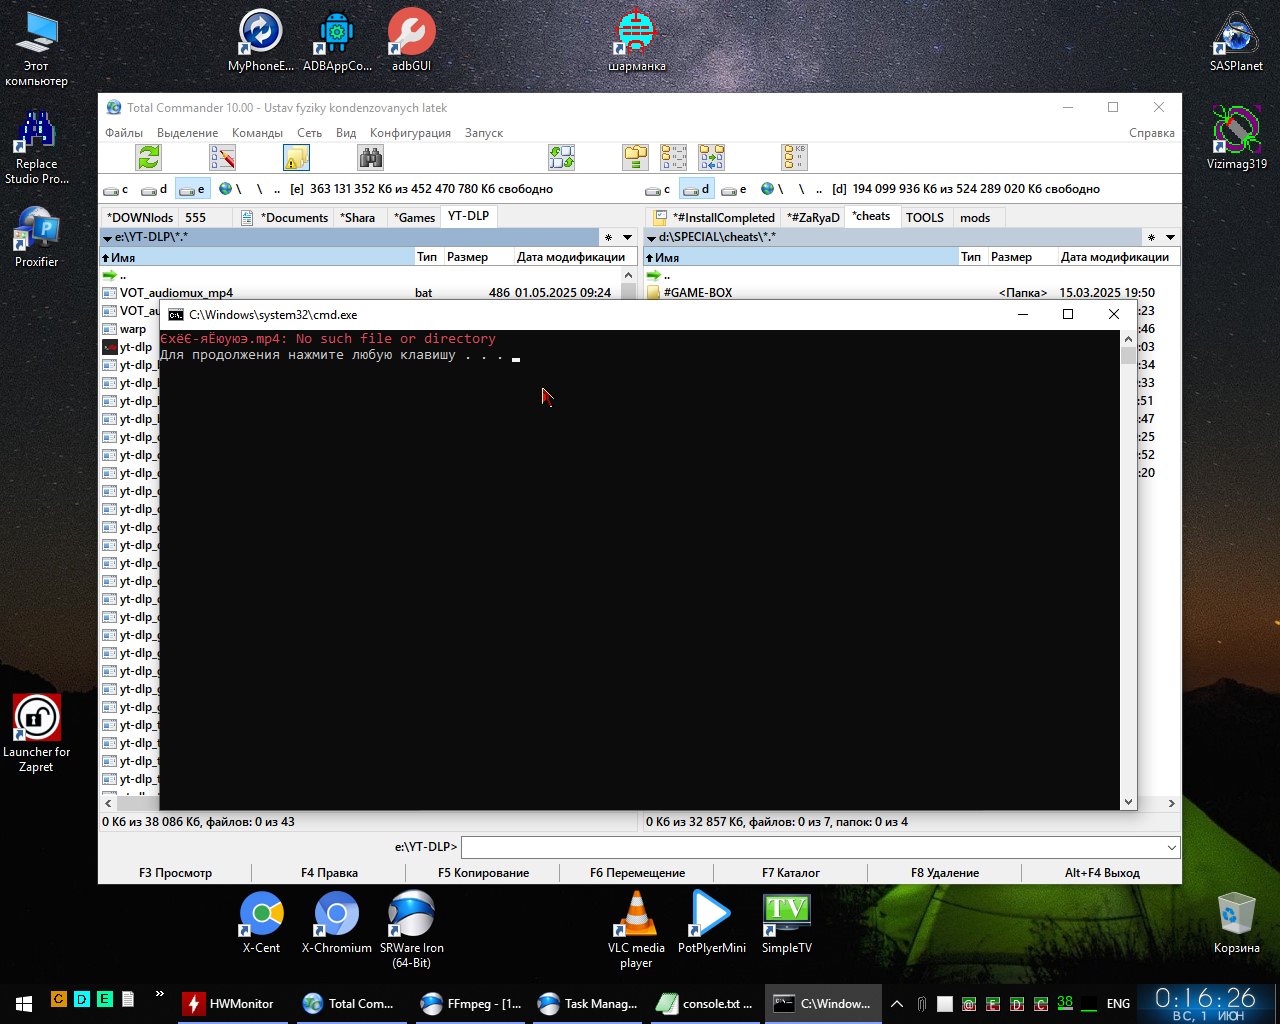Show hidden system tray icons chevron
Screen dimensions: 1280x1024
897,1003
